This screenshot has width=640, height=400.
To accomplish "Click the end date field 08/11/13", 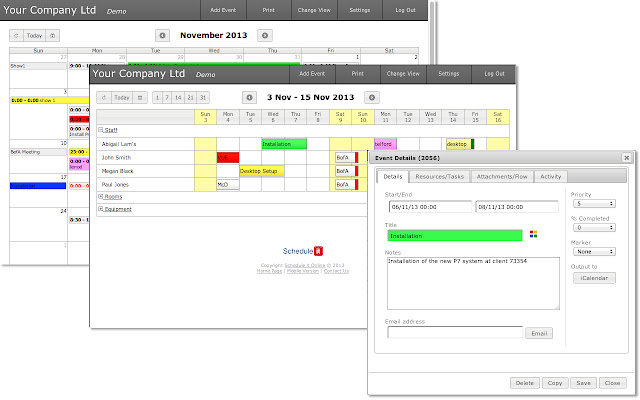I will click(517, 207).
